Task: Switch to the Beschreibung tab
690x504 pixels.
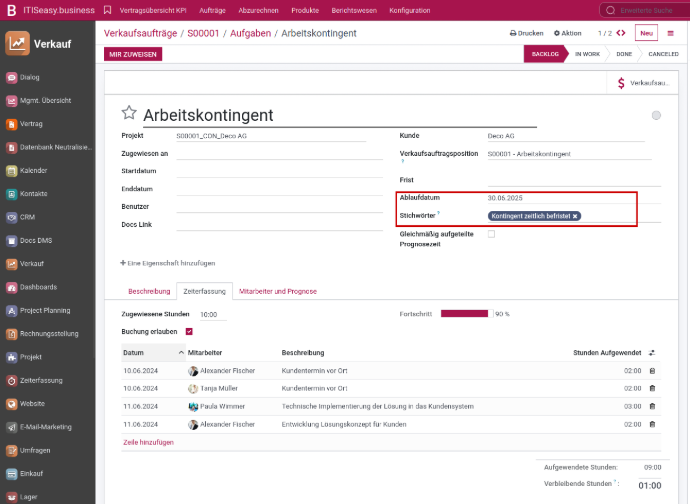Action: (149, 291)
